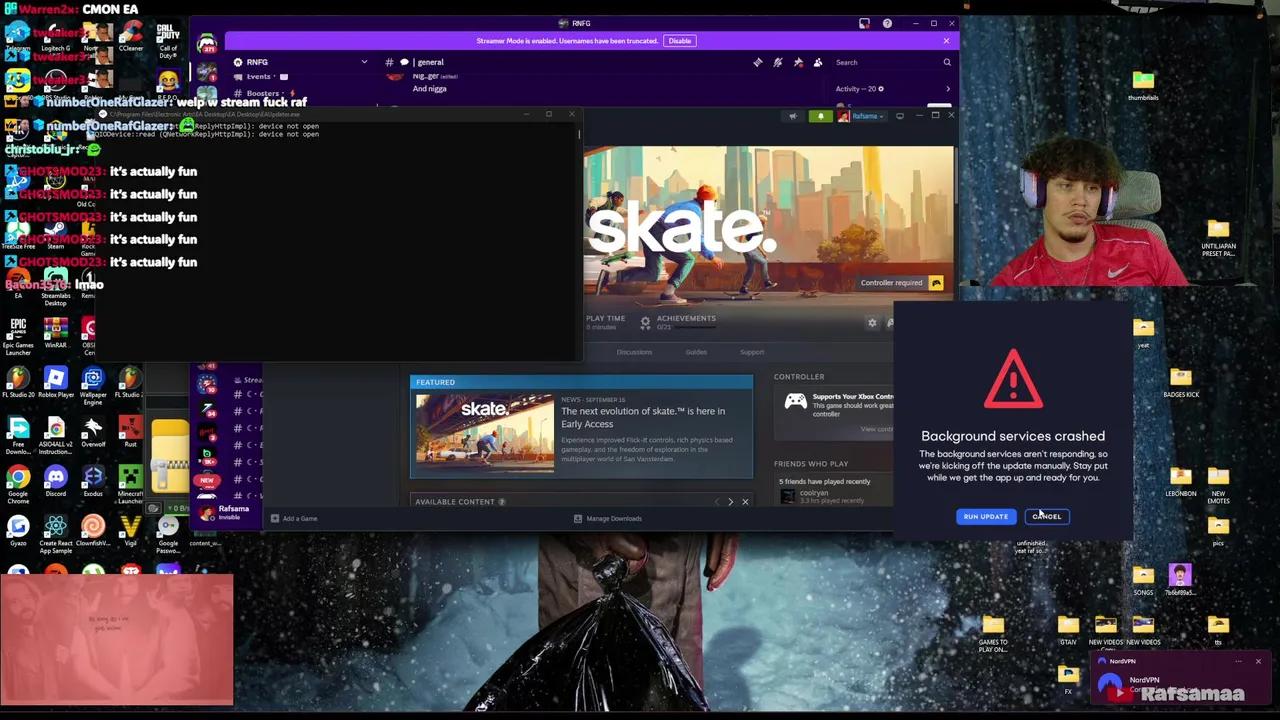Open the Free Download Manager desktop icon
The width and height of the screenshot is (1280, 720).
[18, 435]
